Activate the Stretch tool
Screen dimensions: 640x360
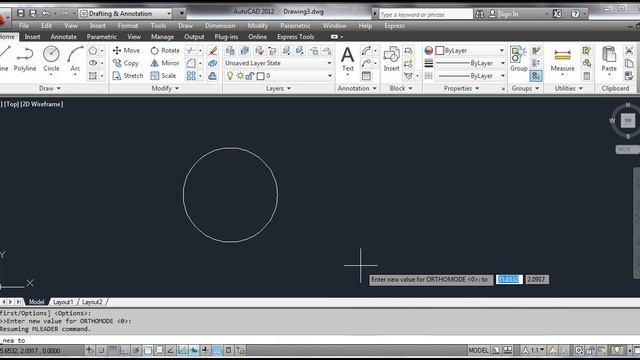(128, 76)
